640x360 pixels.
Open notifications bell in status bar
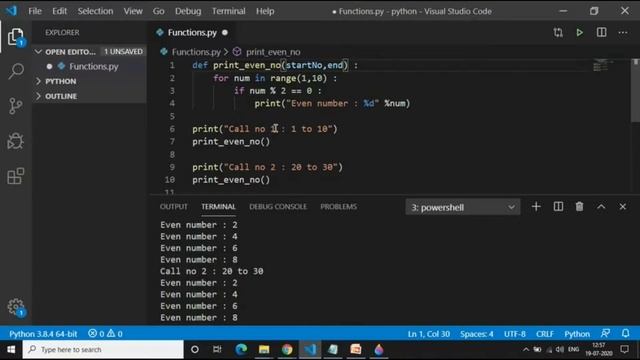[625, 334]
